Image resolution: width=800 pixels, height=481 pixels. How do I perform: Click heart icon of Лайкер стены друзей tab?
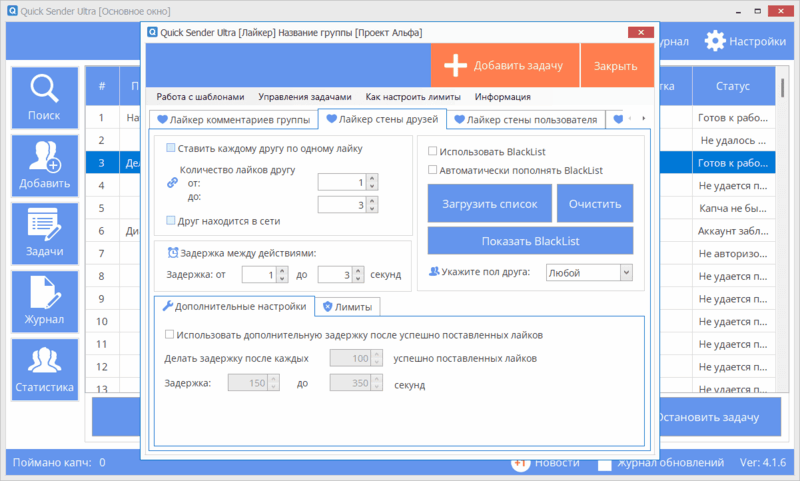tap(331, 119)
